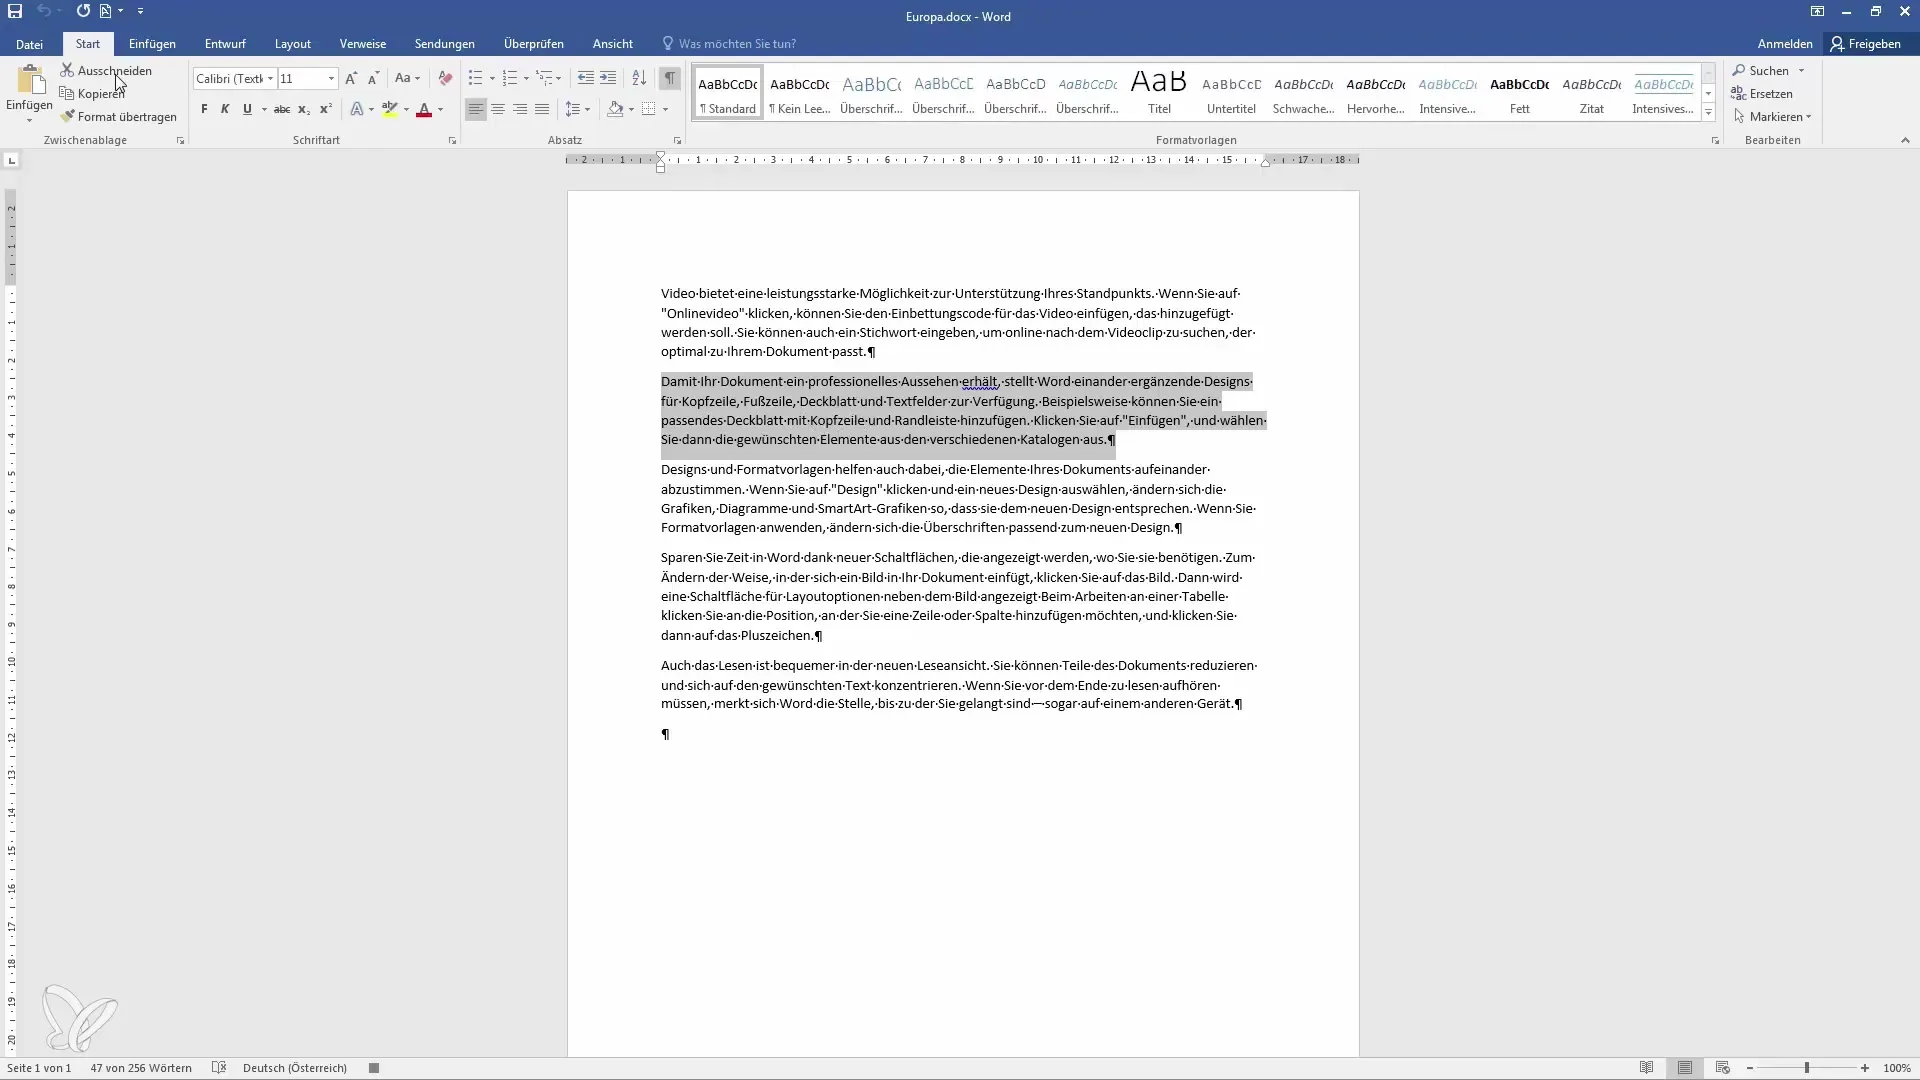Clear all formatting eraser icon
The image size is (1920, 1080).
coord(445,78)
